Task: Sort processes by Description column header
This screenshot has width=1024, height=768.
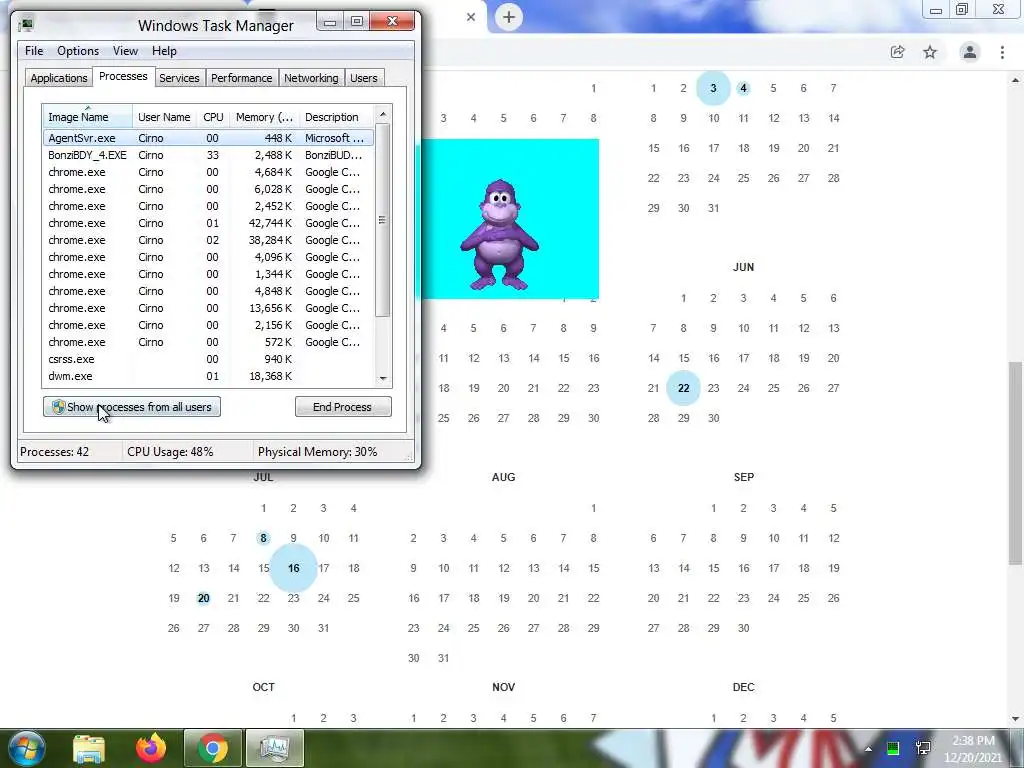Action: [336, 117]
